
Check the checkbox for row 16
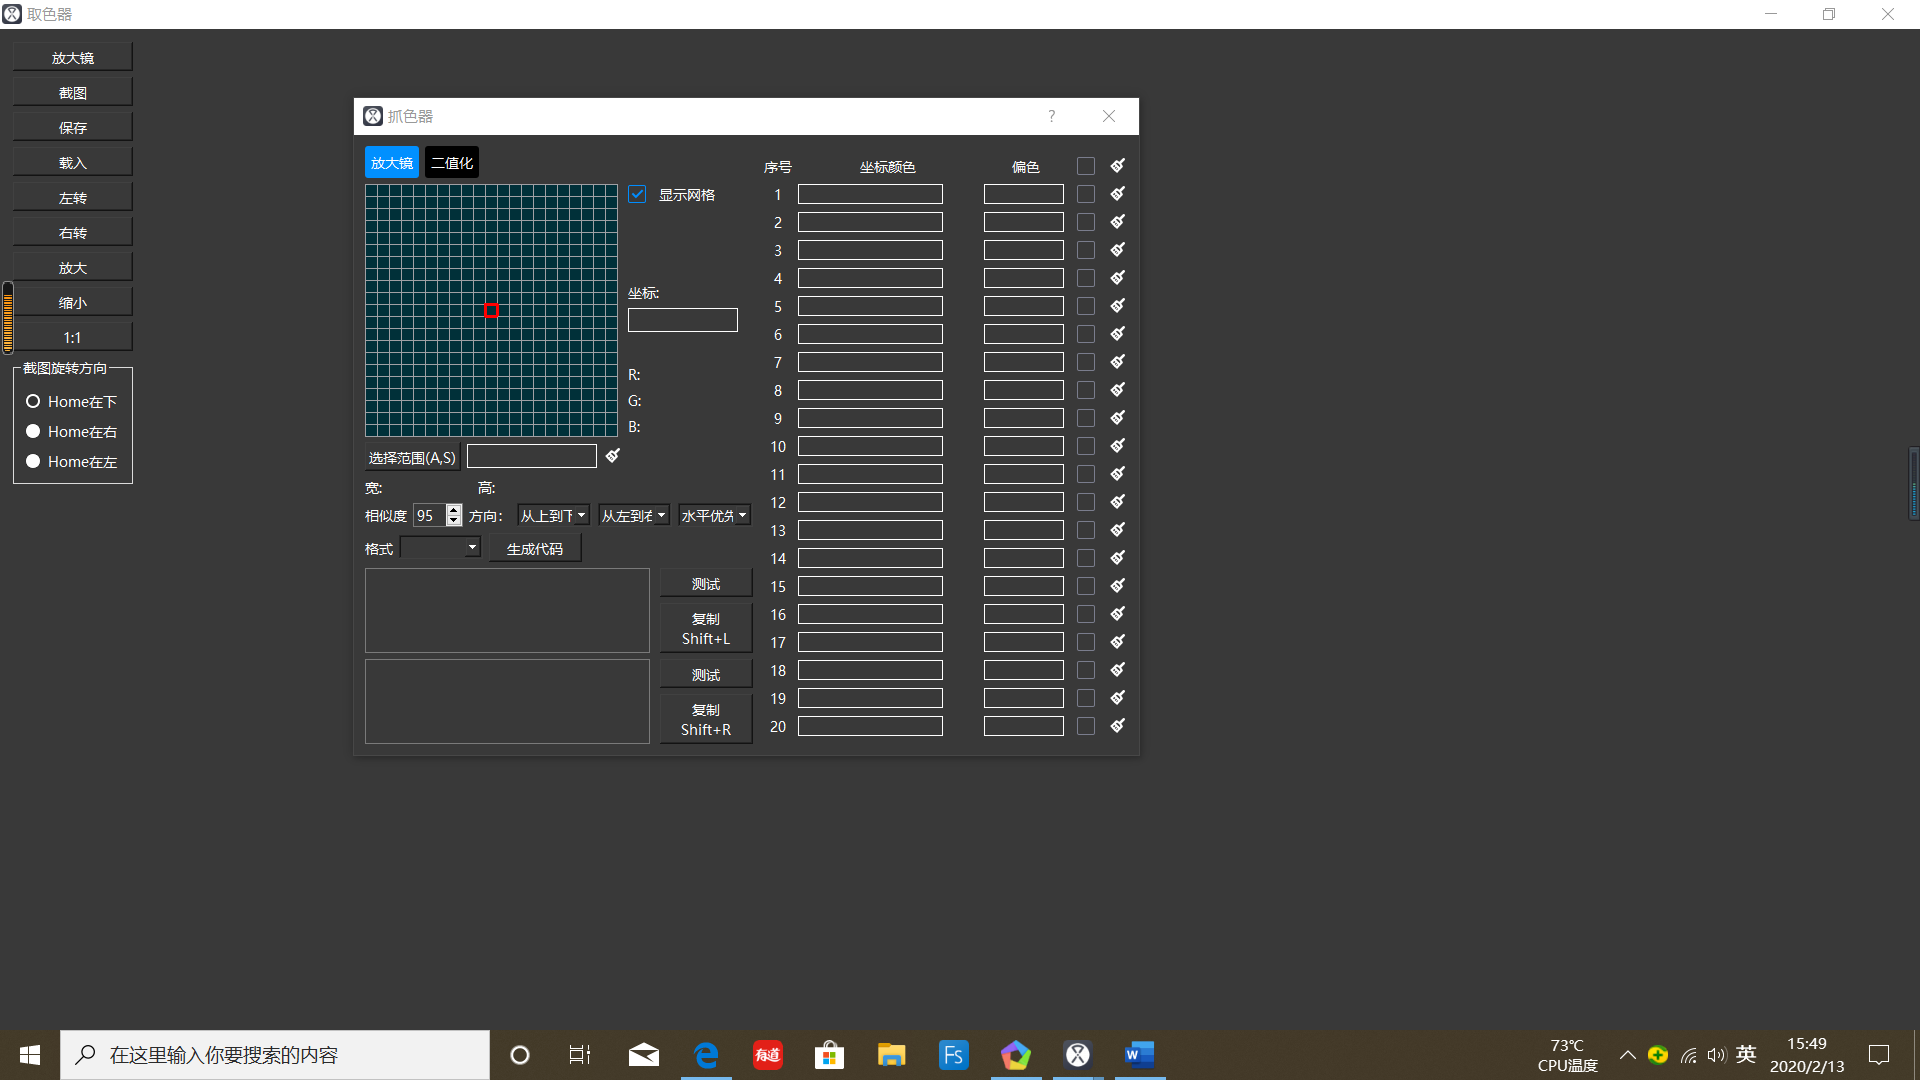pyautogui.click(x=1086, y=614)
